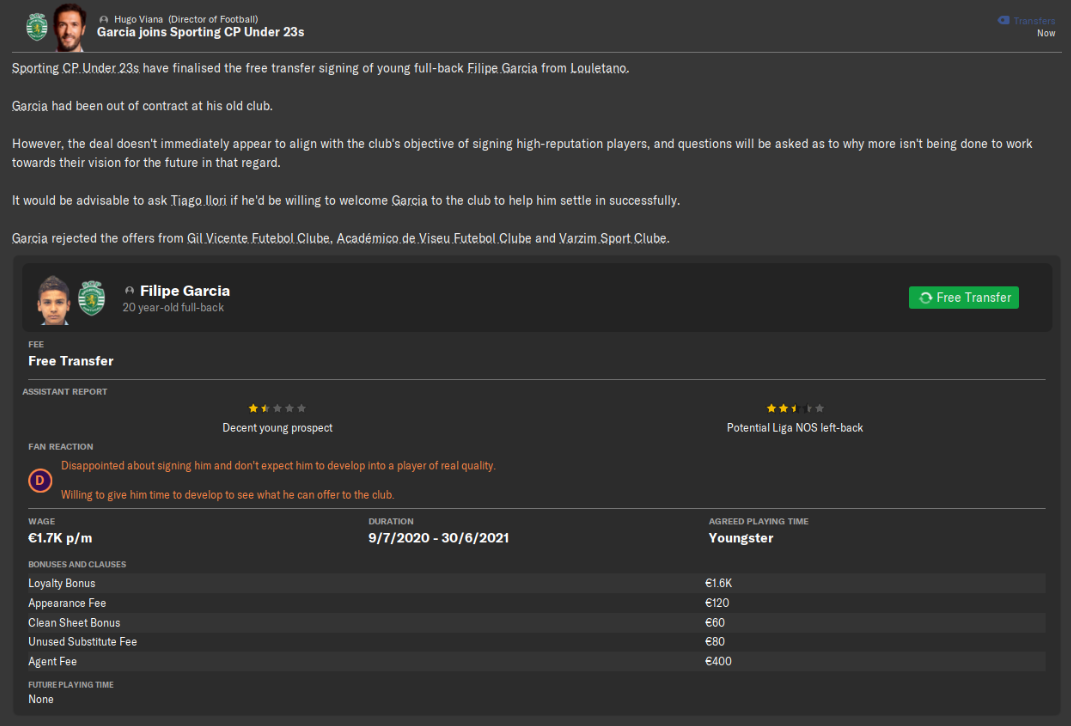Image resolution: width=1071 pixels, height=726 pixels.
Task: Click the '20 year-old full-back' description
Action: [173, 308]
